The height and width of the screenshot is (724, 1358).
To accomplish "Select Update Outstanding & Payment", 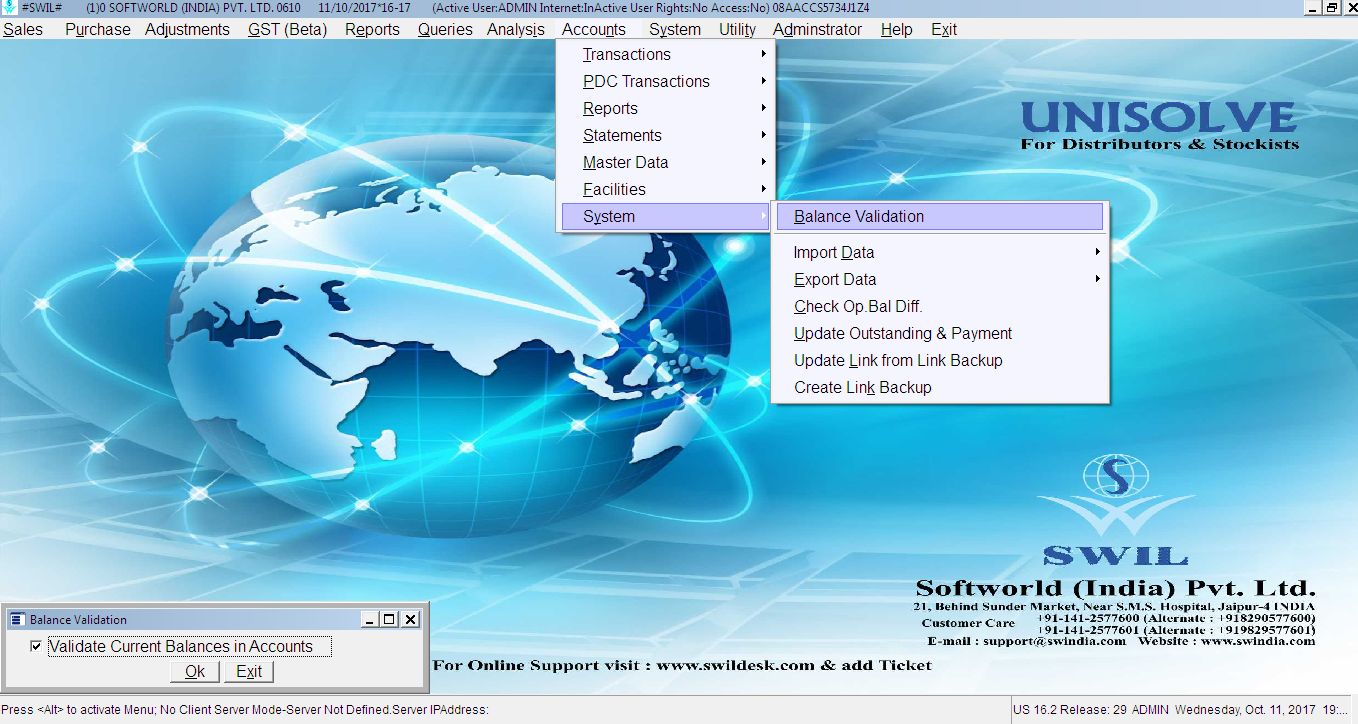I will coord(940,334).
